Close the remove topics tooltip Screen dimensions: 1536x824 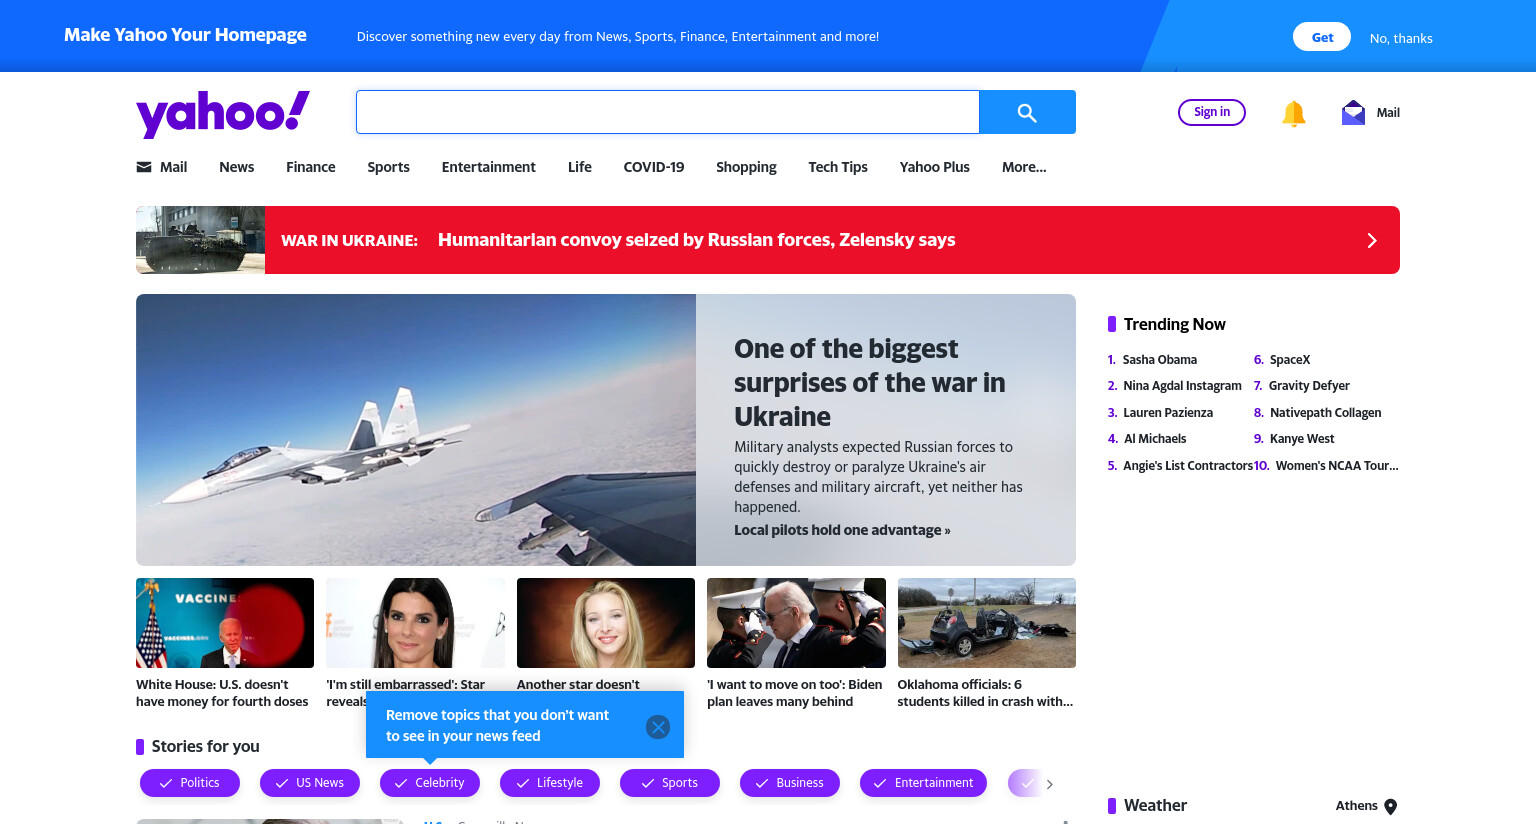coord(658,727)
